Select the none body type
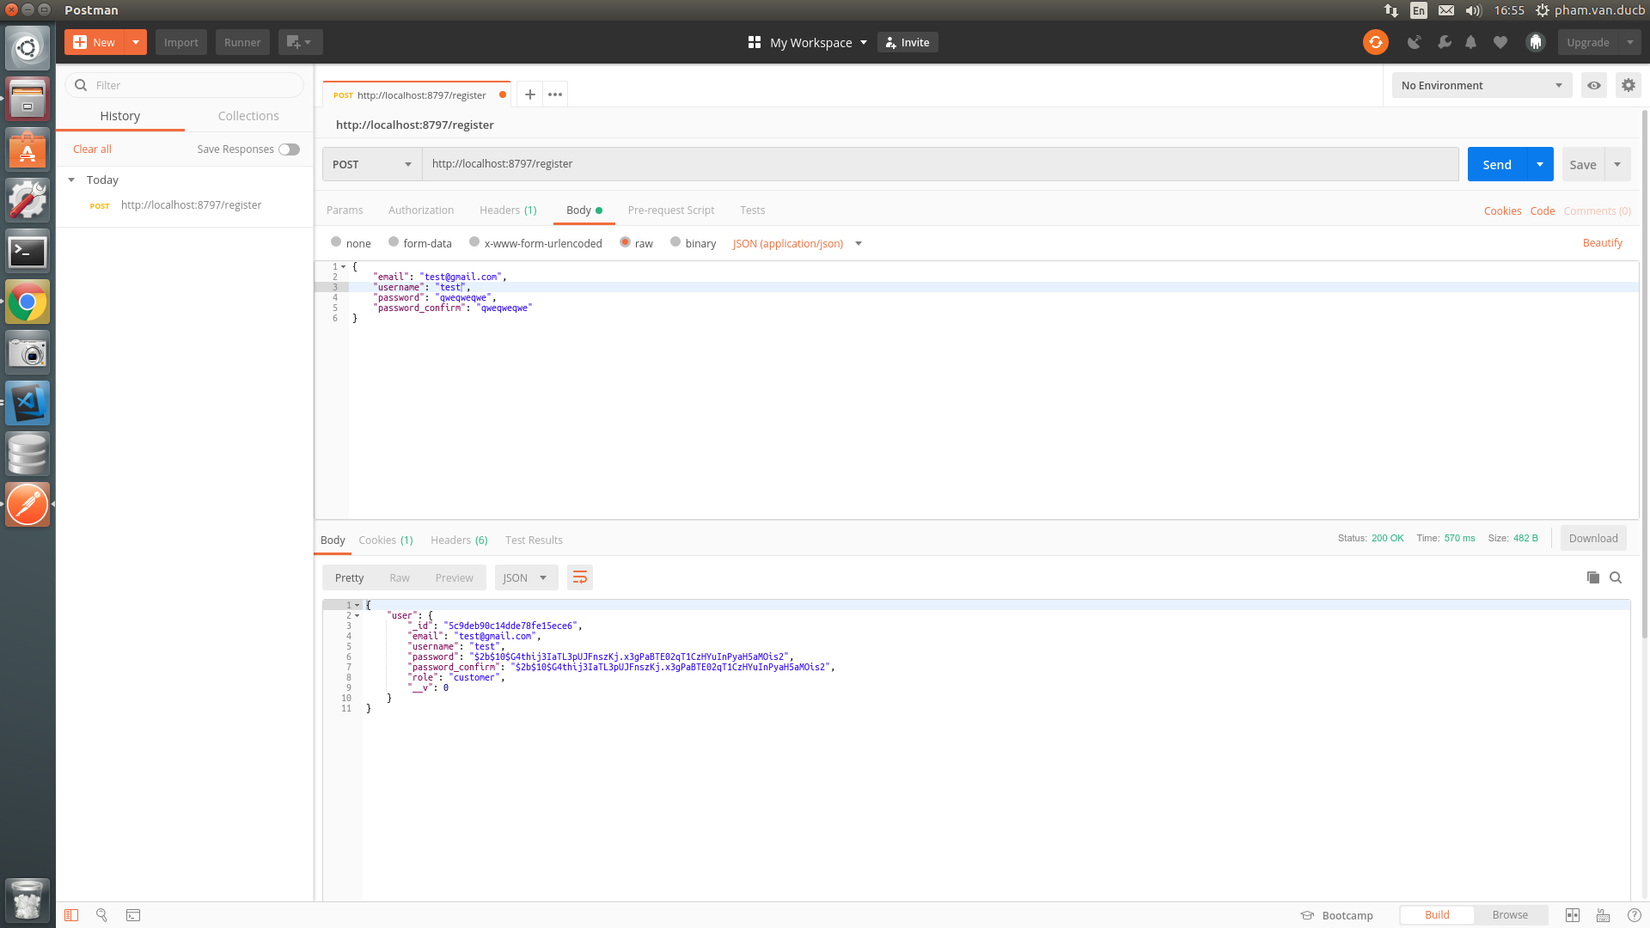Screen dimensions: 1650x928 coord(336,242)
